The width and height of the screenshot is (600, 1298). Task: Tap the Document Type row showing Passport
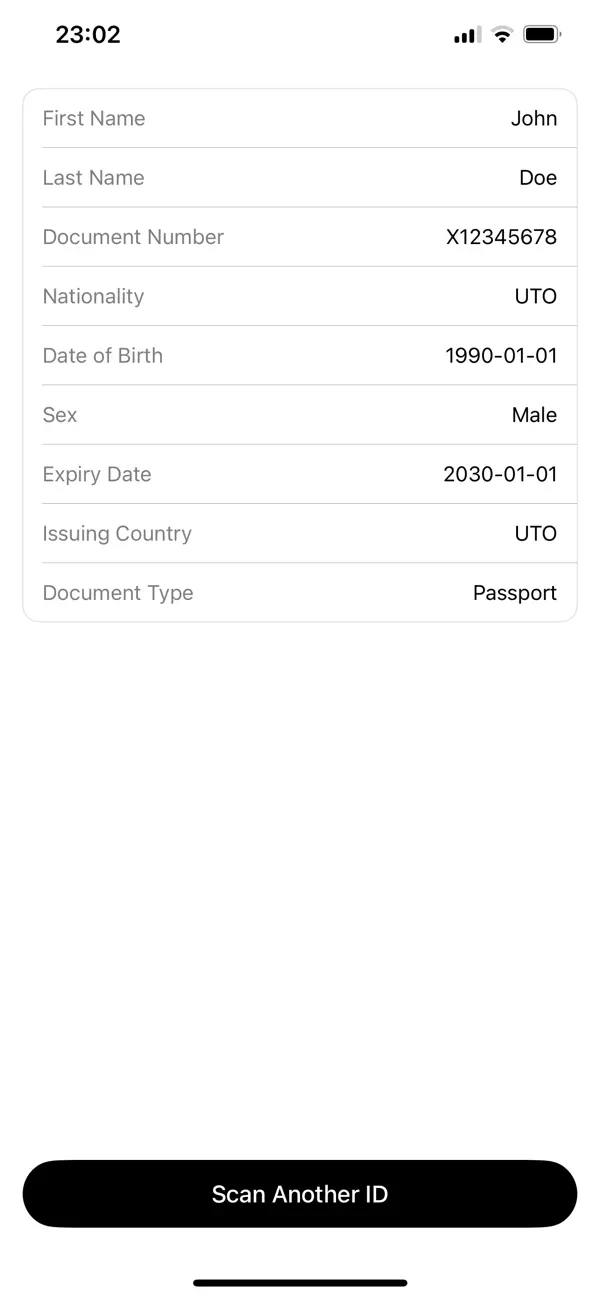coord(300,592)
